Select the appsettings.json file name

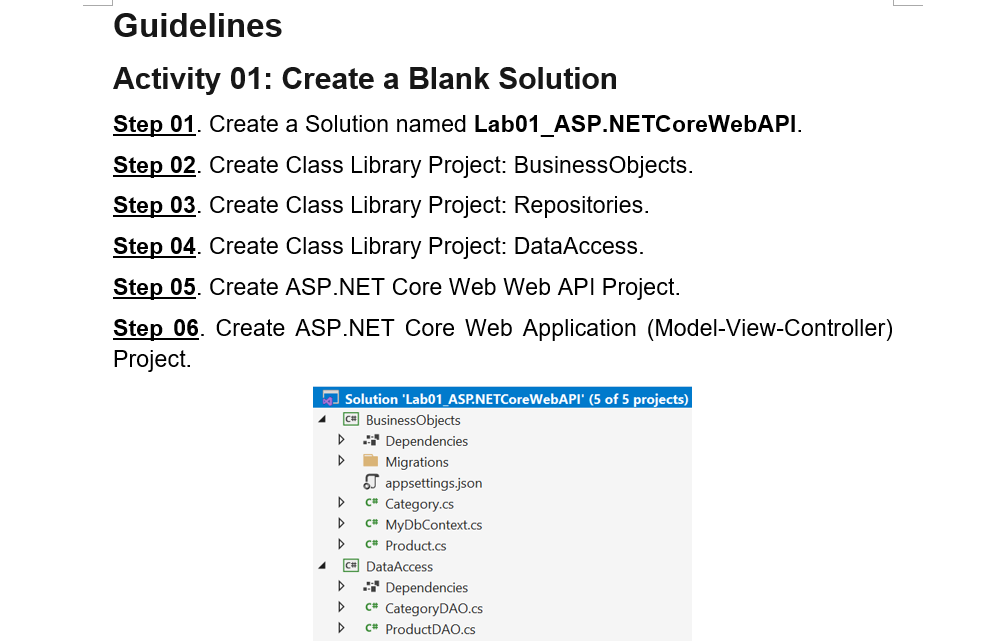pos(433,483)
